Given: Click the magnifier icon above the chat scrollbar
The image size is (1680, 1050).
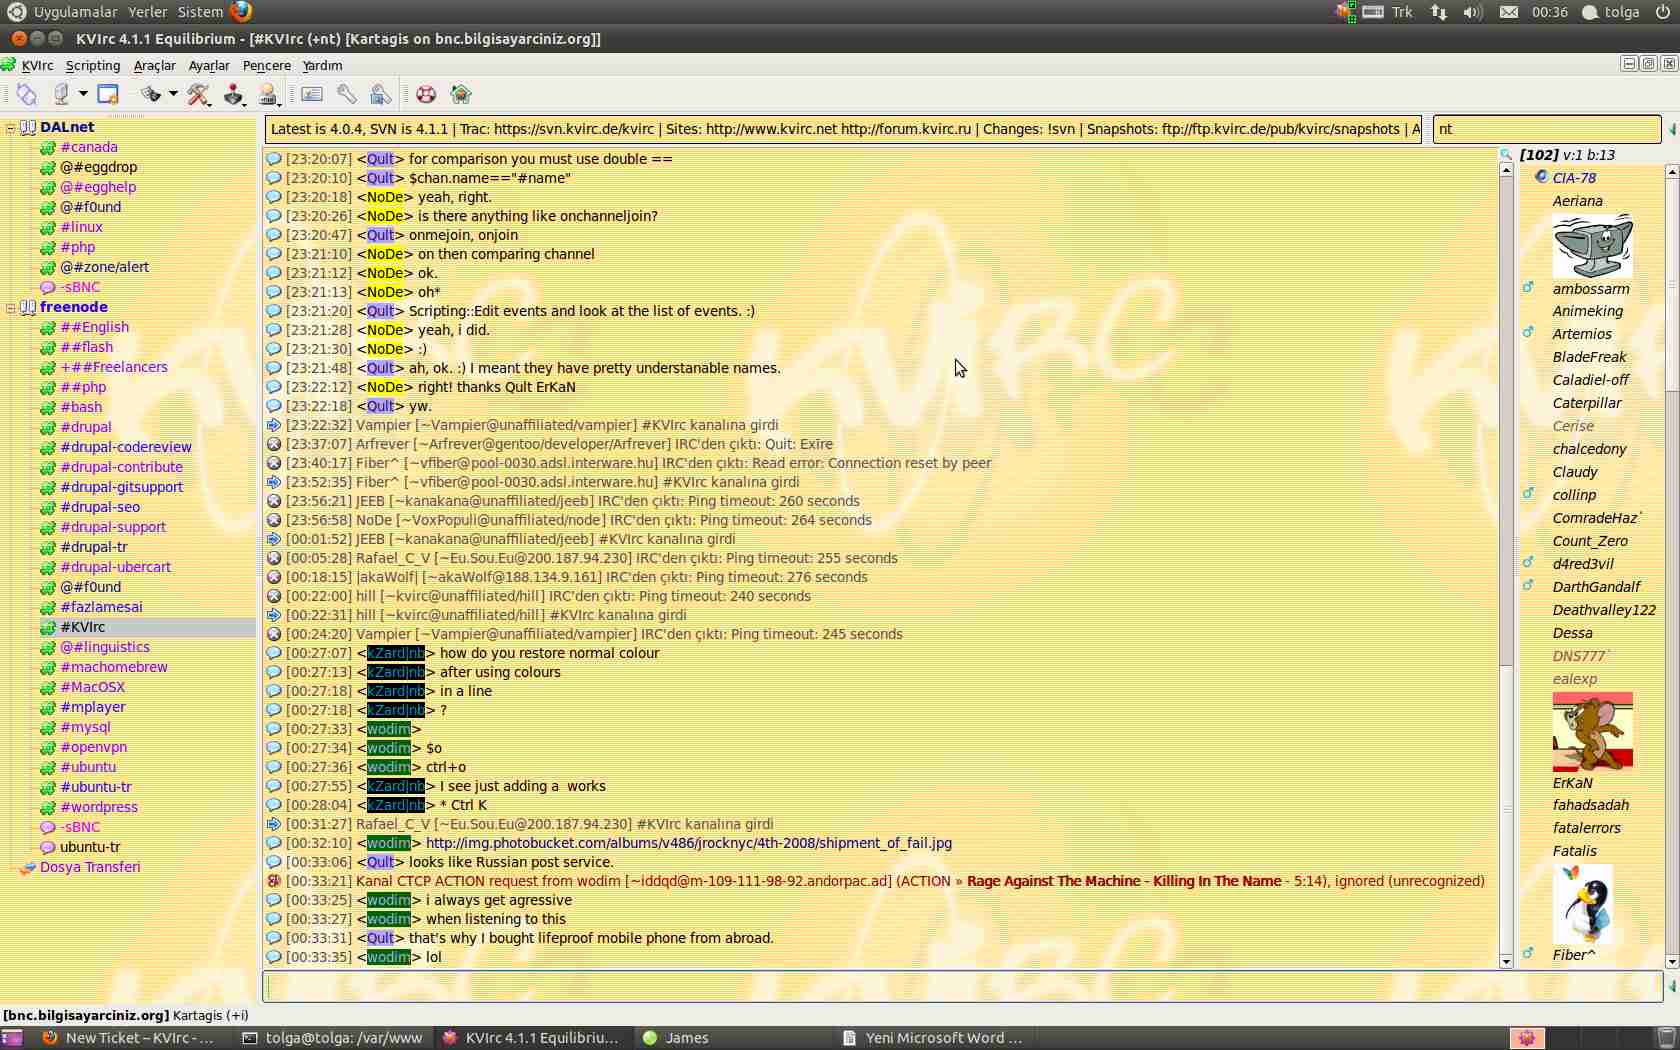Looking at the screenshot, I should (x=1506, y=155).
